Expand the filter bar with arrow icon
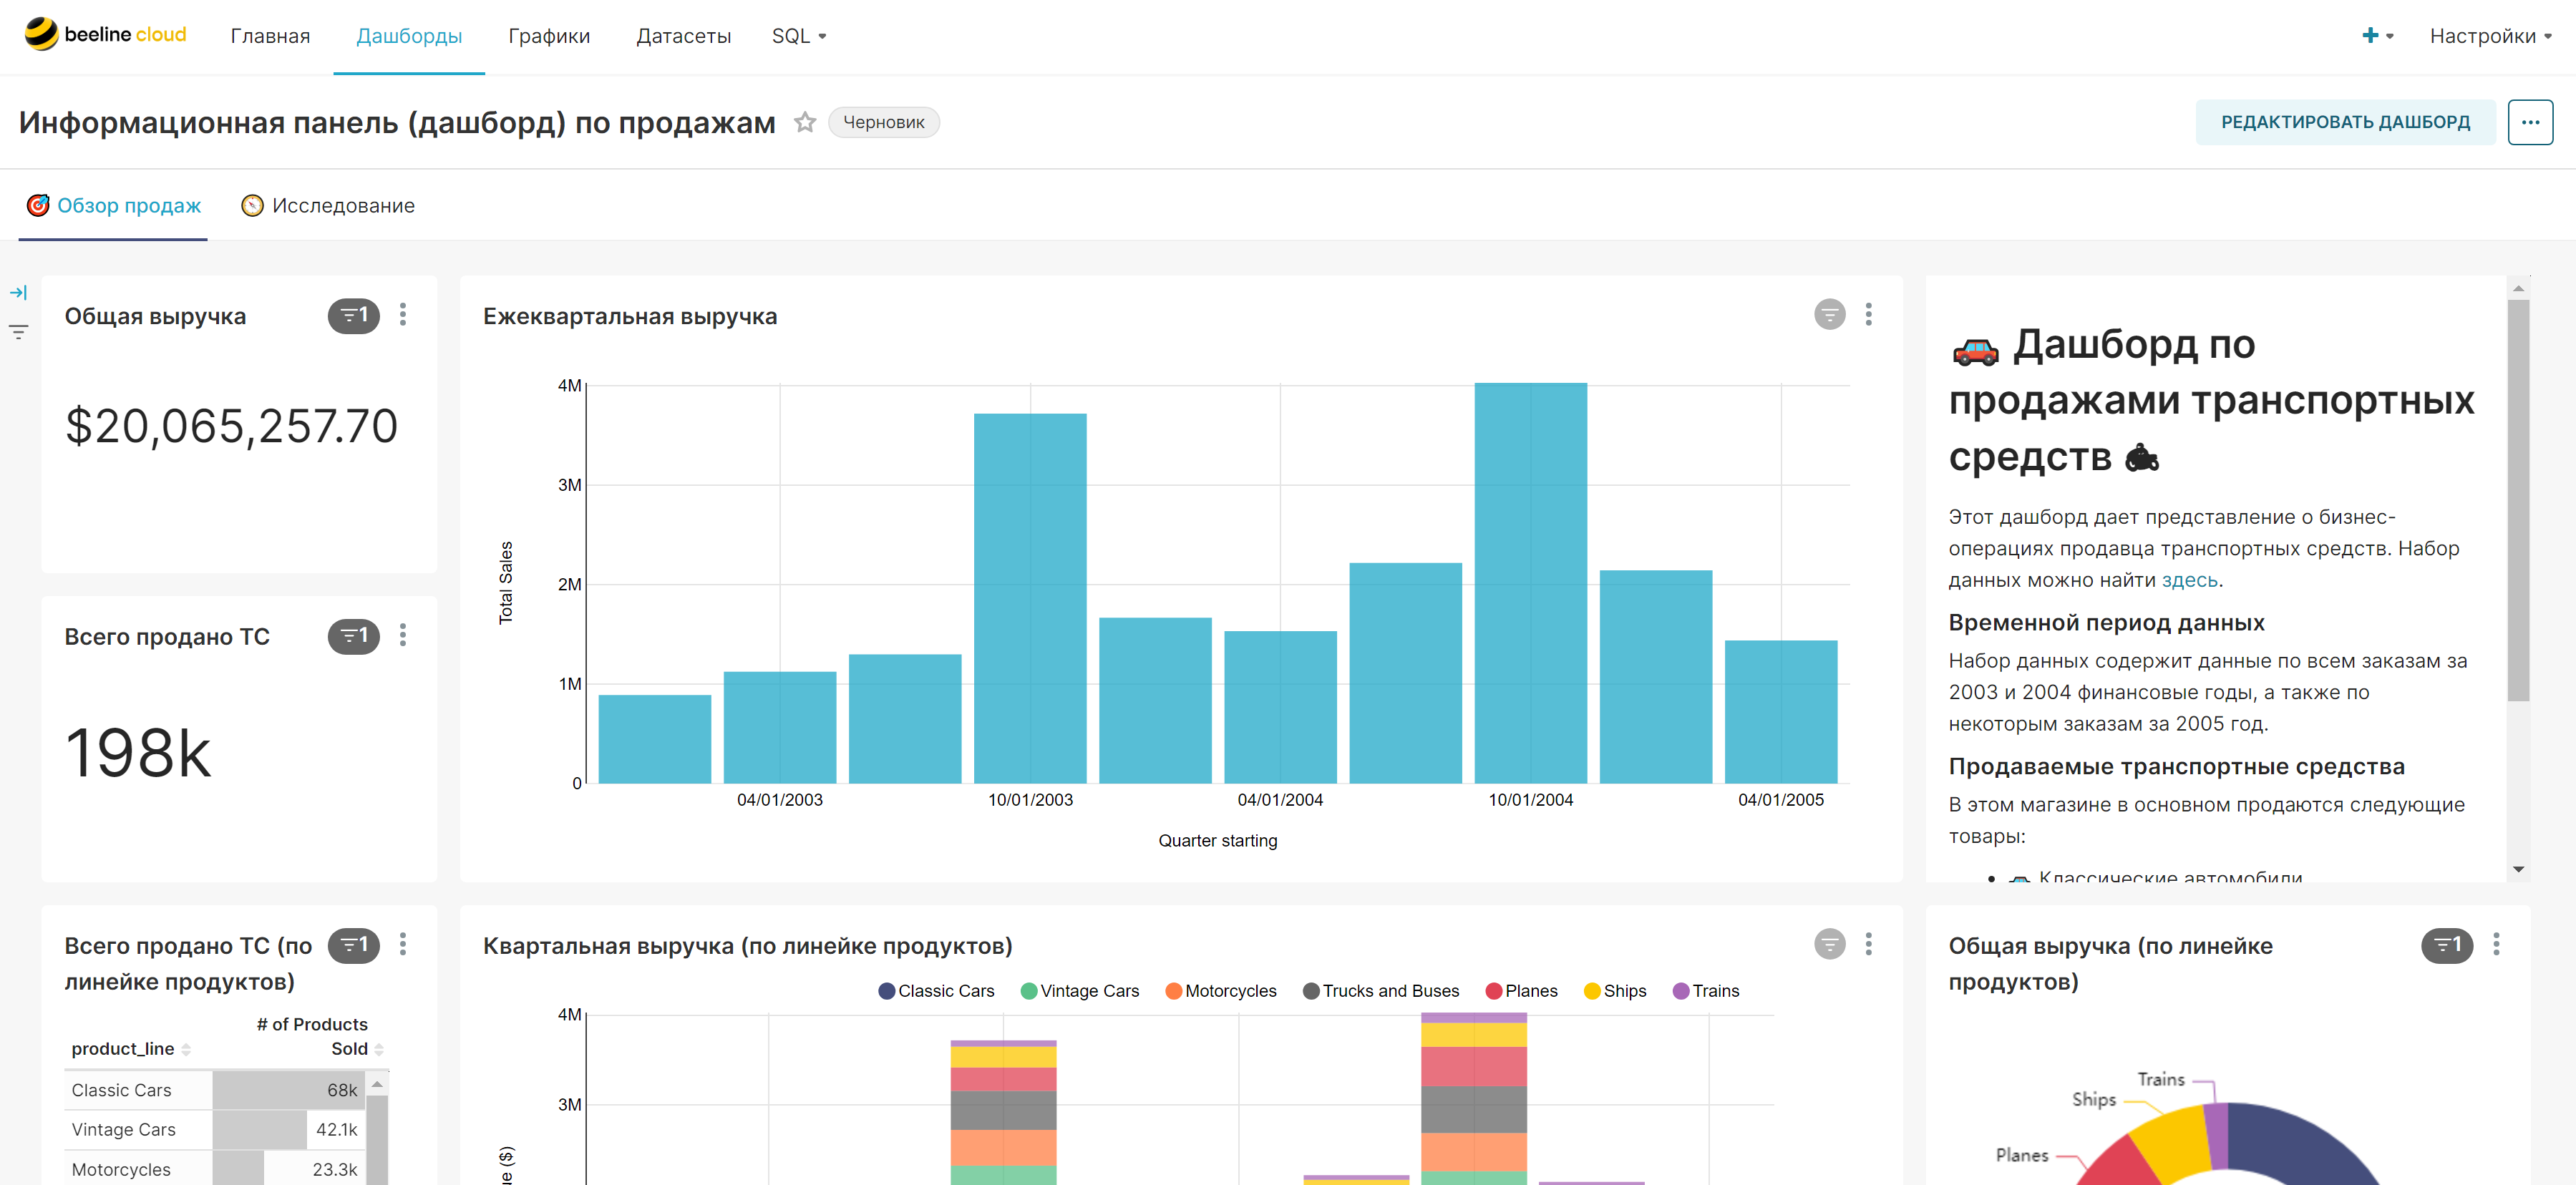Viewport: 2576px width, 1185px height. (18, 293)
